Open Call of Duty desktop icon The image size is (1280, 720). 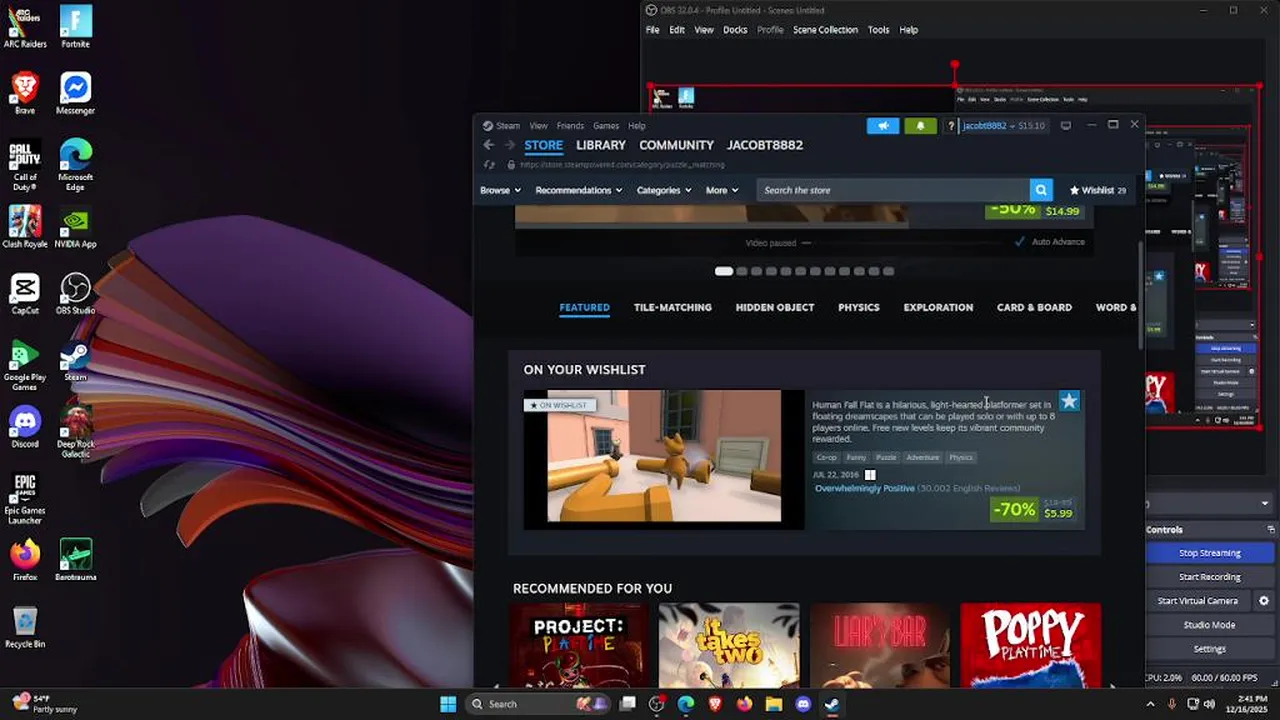[x=25, y=165]
